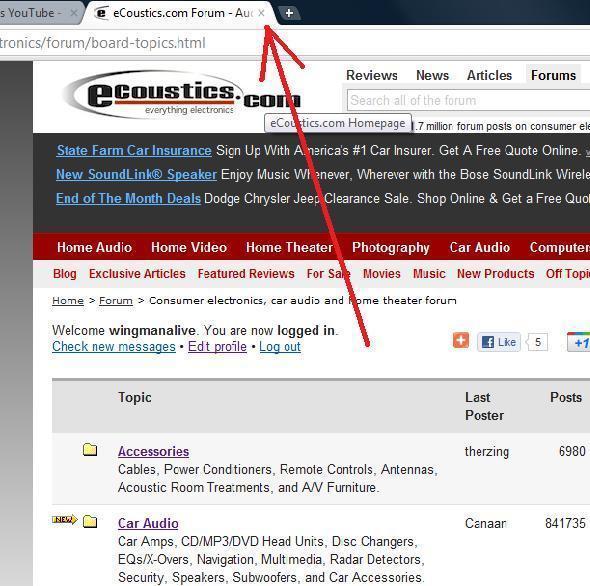
Task: Open the Accessories forum topic
Action: pos(154,451)
